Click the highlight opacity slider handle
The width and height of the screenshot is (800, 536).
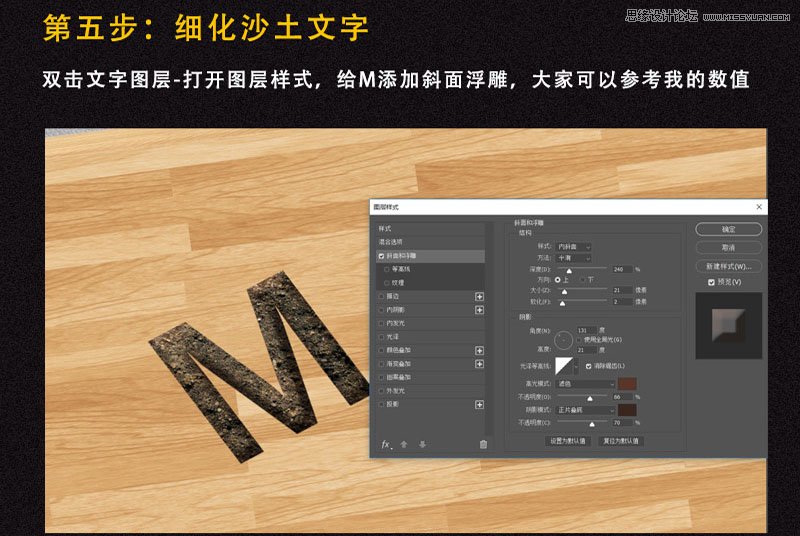pos(590,398)
